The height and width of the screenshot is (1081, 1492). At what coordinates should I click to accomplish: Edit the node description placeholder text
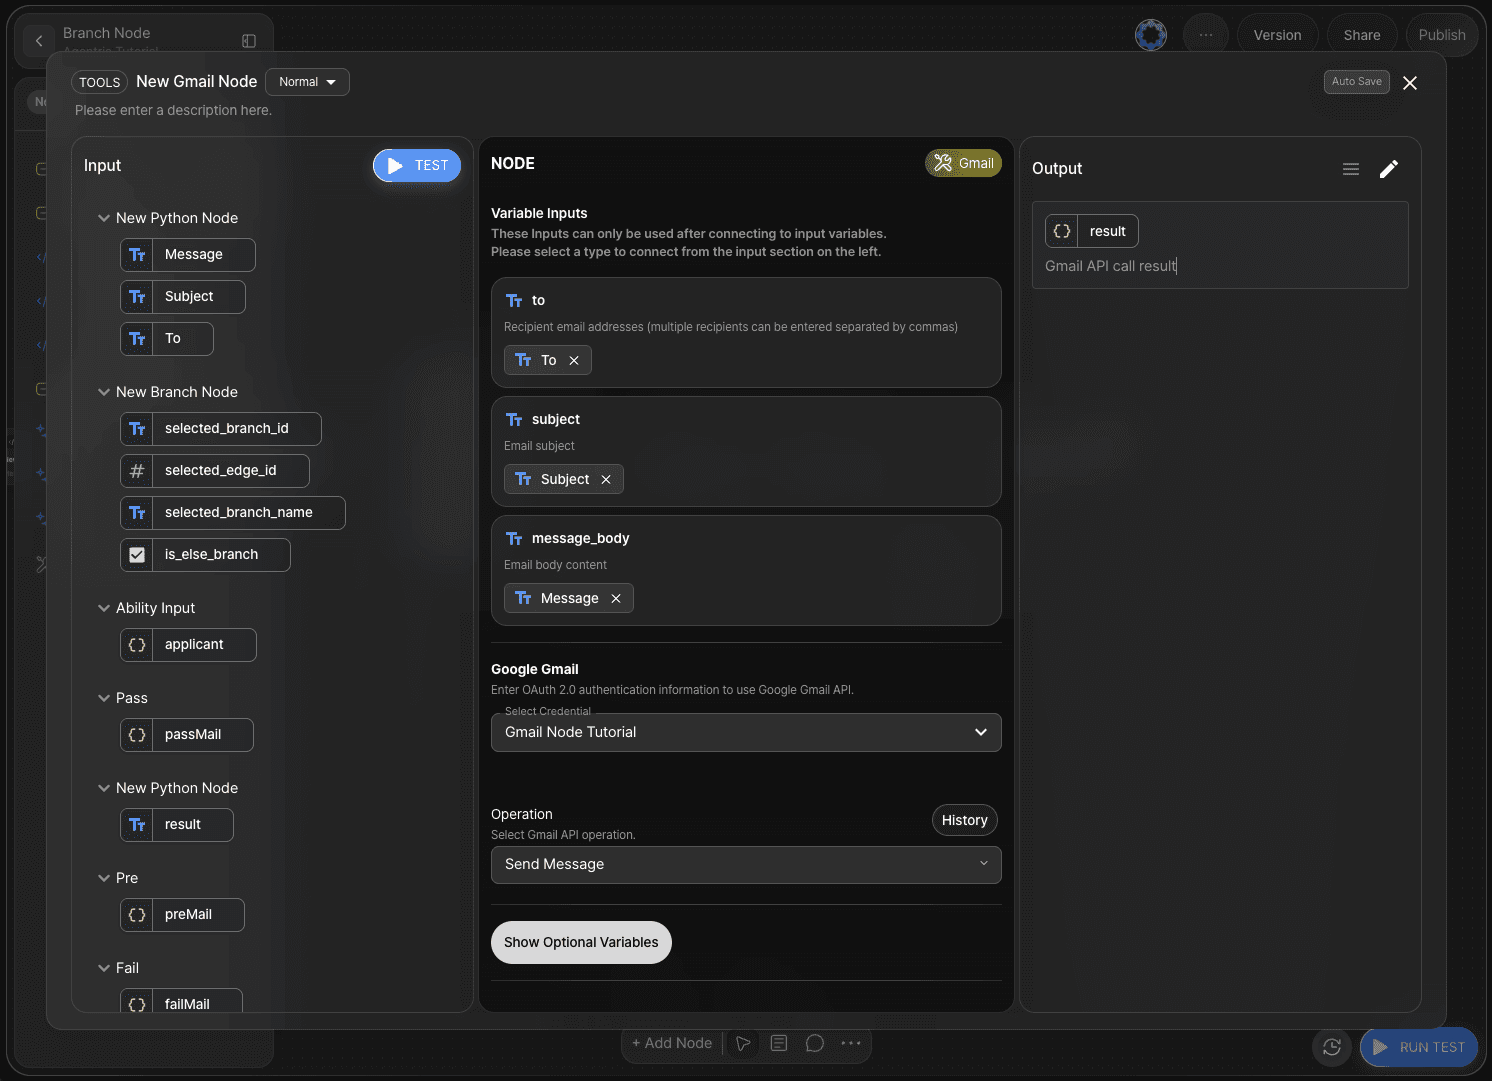[x=173, y=110]
